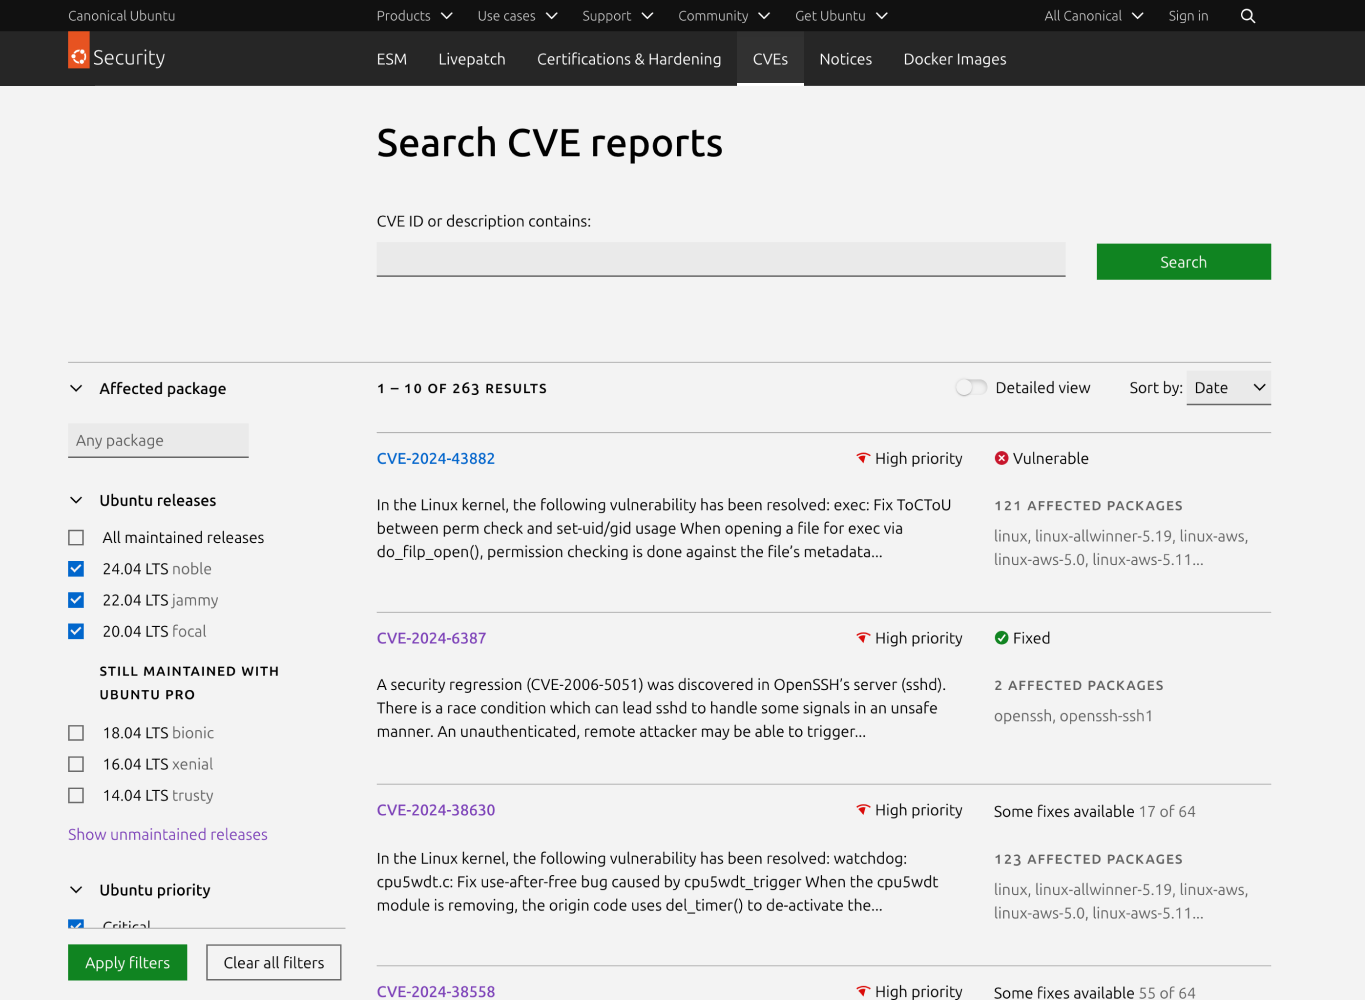This screenshot has width=1365, height=1000.
Task: Open CVE-2024-38630 report link
Action: 436,810
